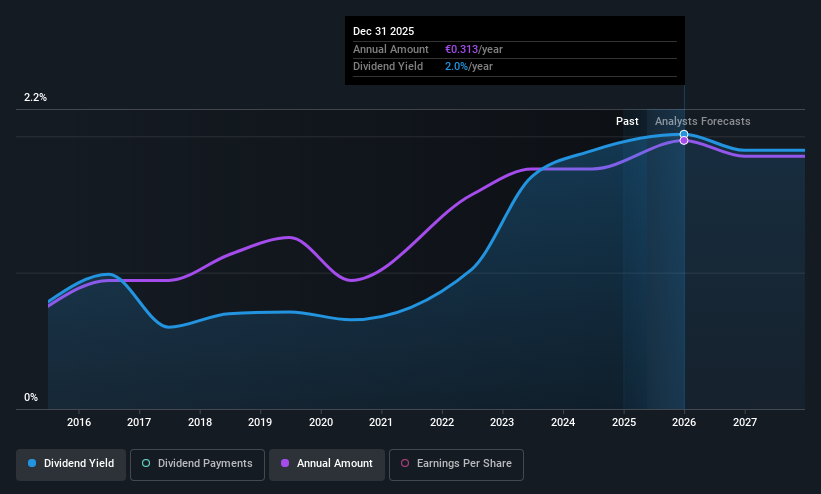The width and height of the screenshot is (821, 494).
Task: Click the Past section label
Action: (x=627, y=121)
